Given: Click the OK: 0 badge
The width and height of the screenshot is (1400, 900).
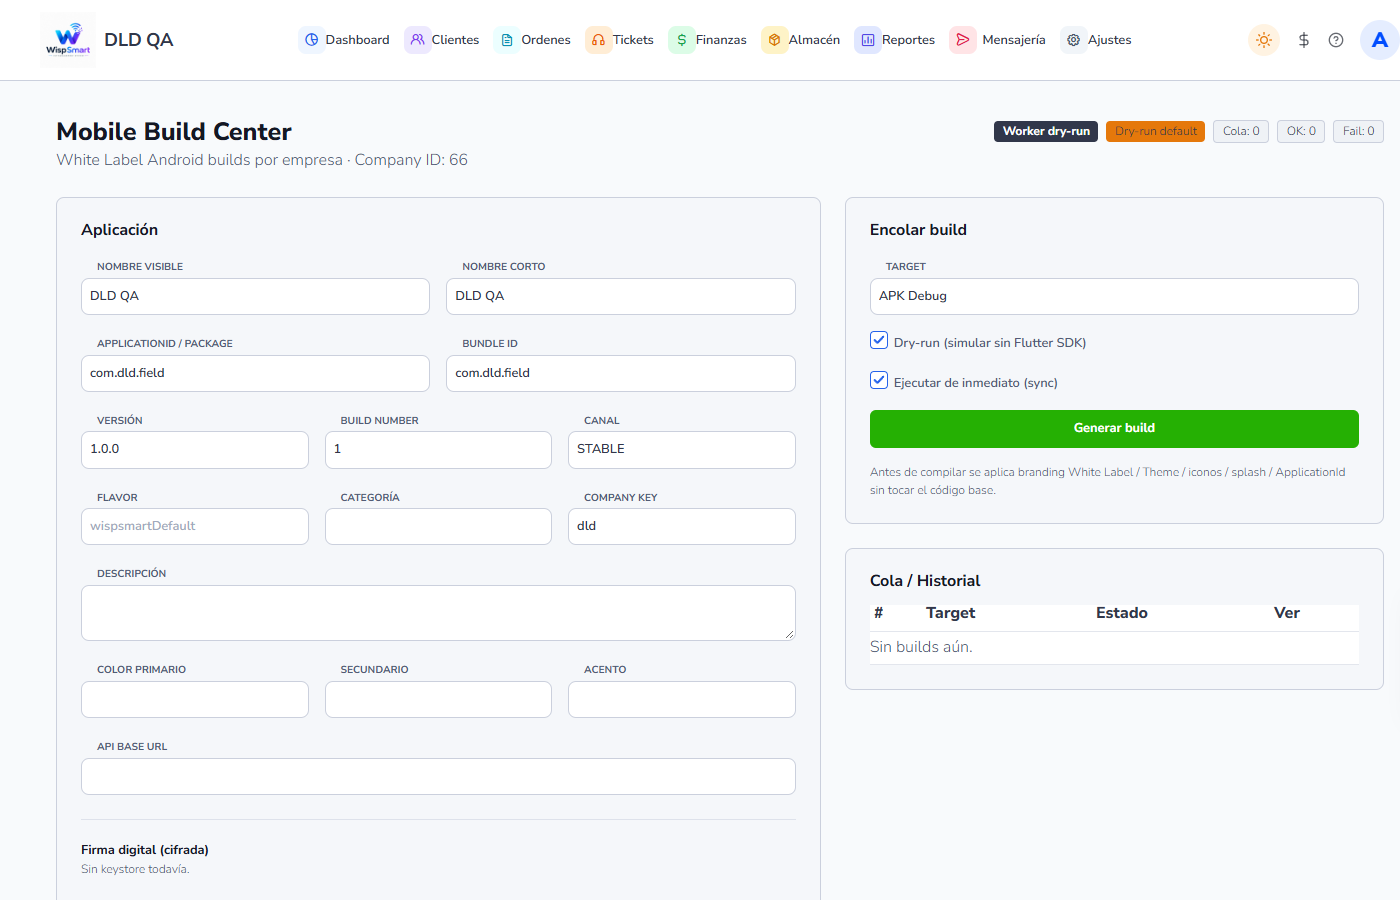Looking at the screenshot, I should point(1301,131).
